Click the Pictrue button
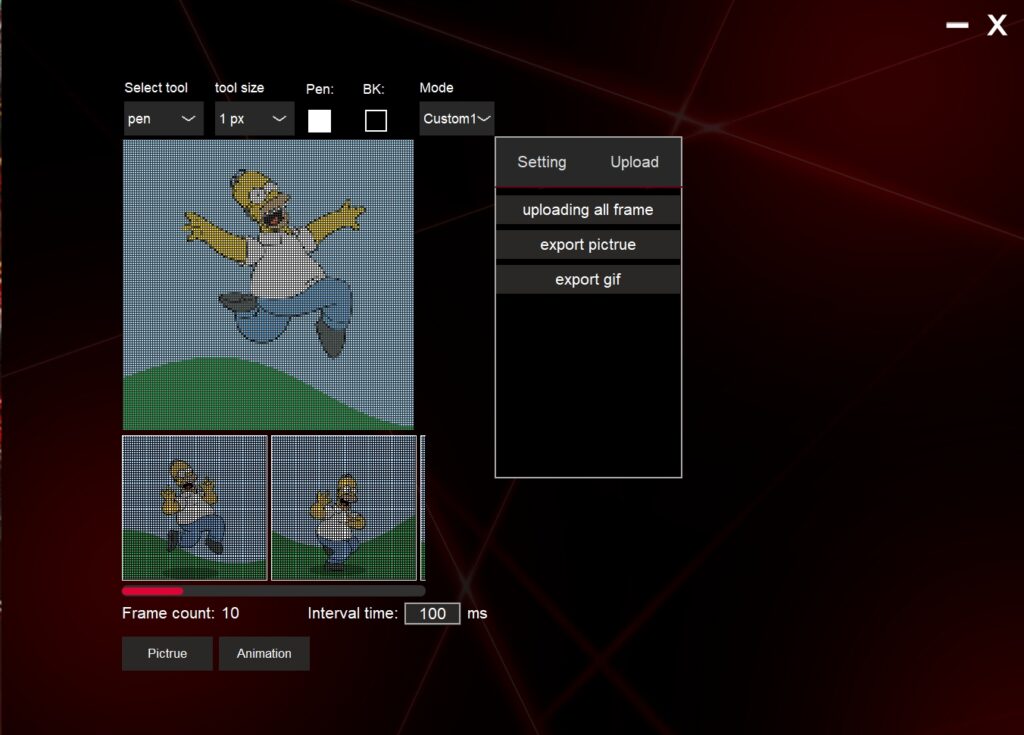Screen dimensions: 1024x735 click(x=167, y=653)
